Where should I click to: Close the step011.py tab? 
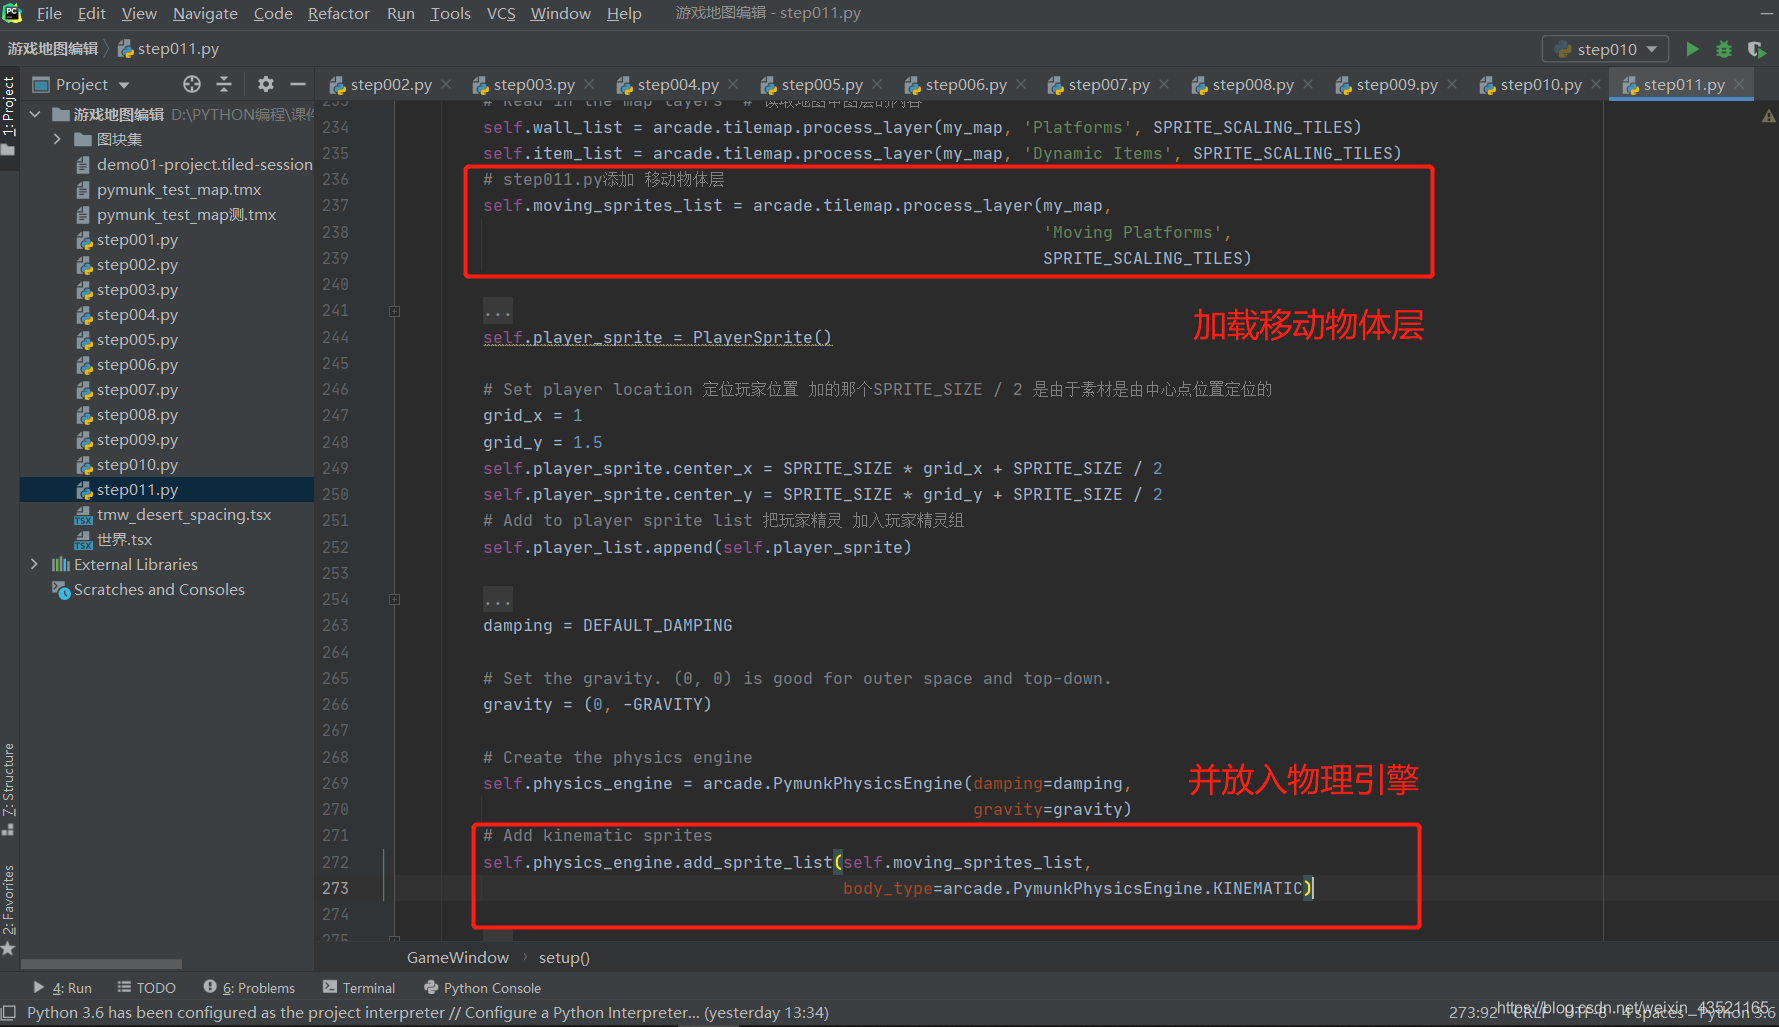point(1739,84)
